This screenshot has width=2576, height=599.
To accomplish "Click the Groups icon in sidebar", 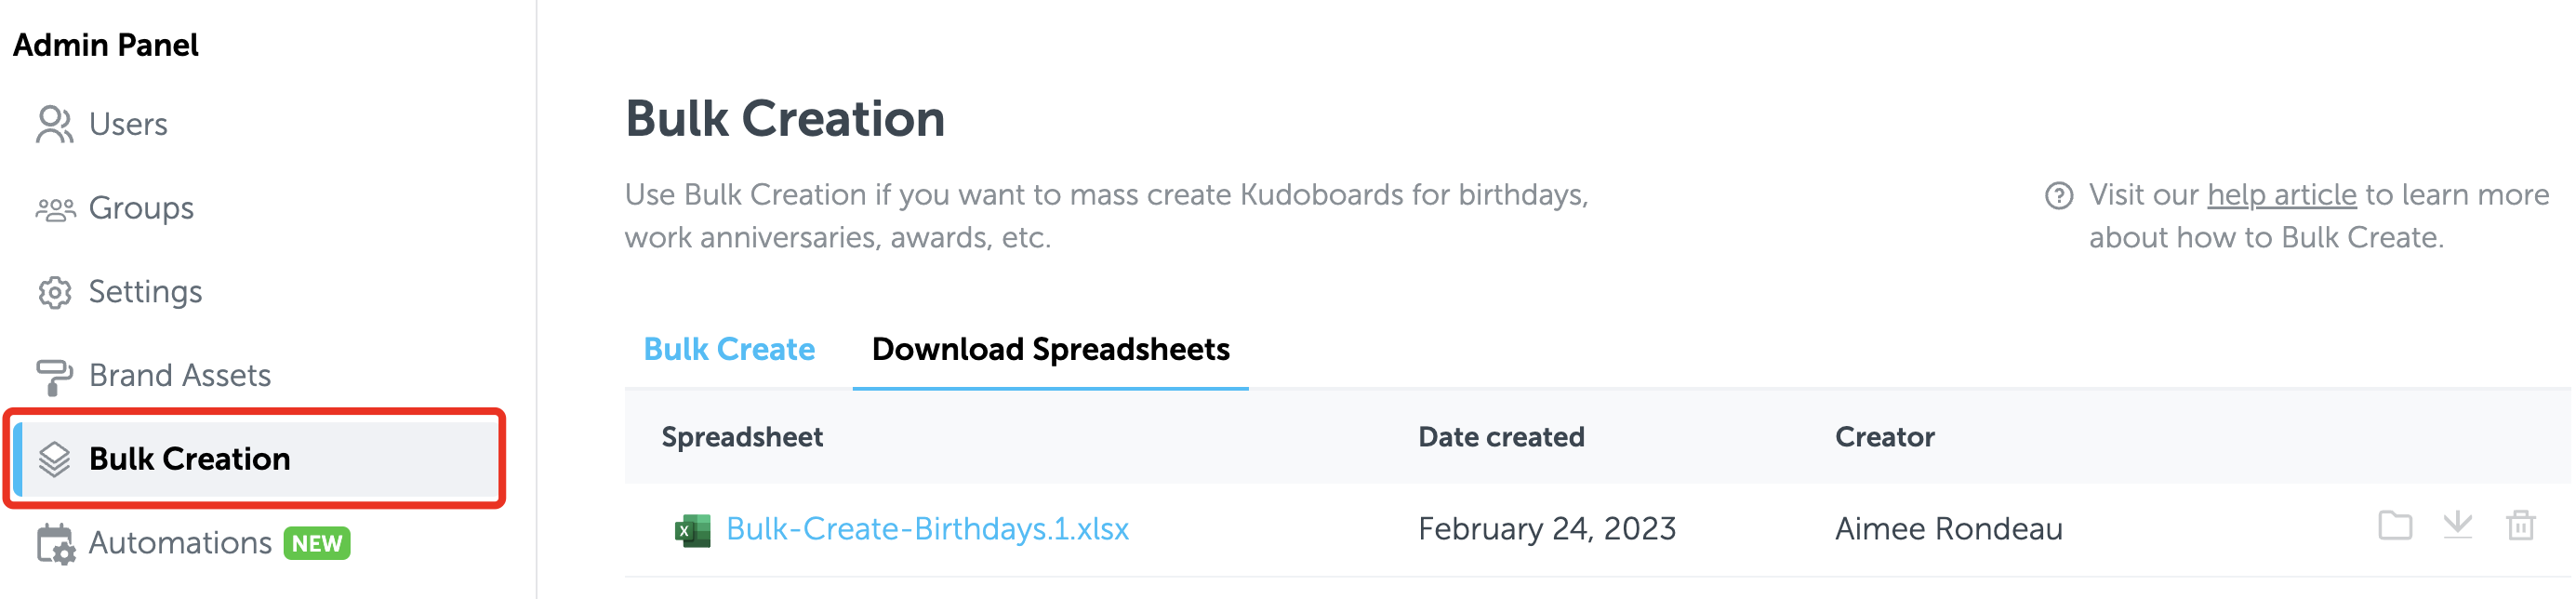I will pyautogui.click(x=55, y=209).
